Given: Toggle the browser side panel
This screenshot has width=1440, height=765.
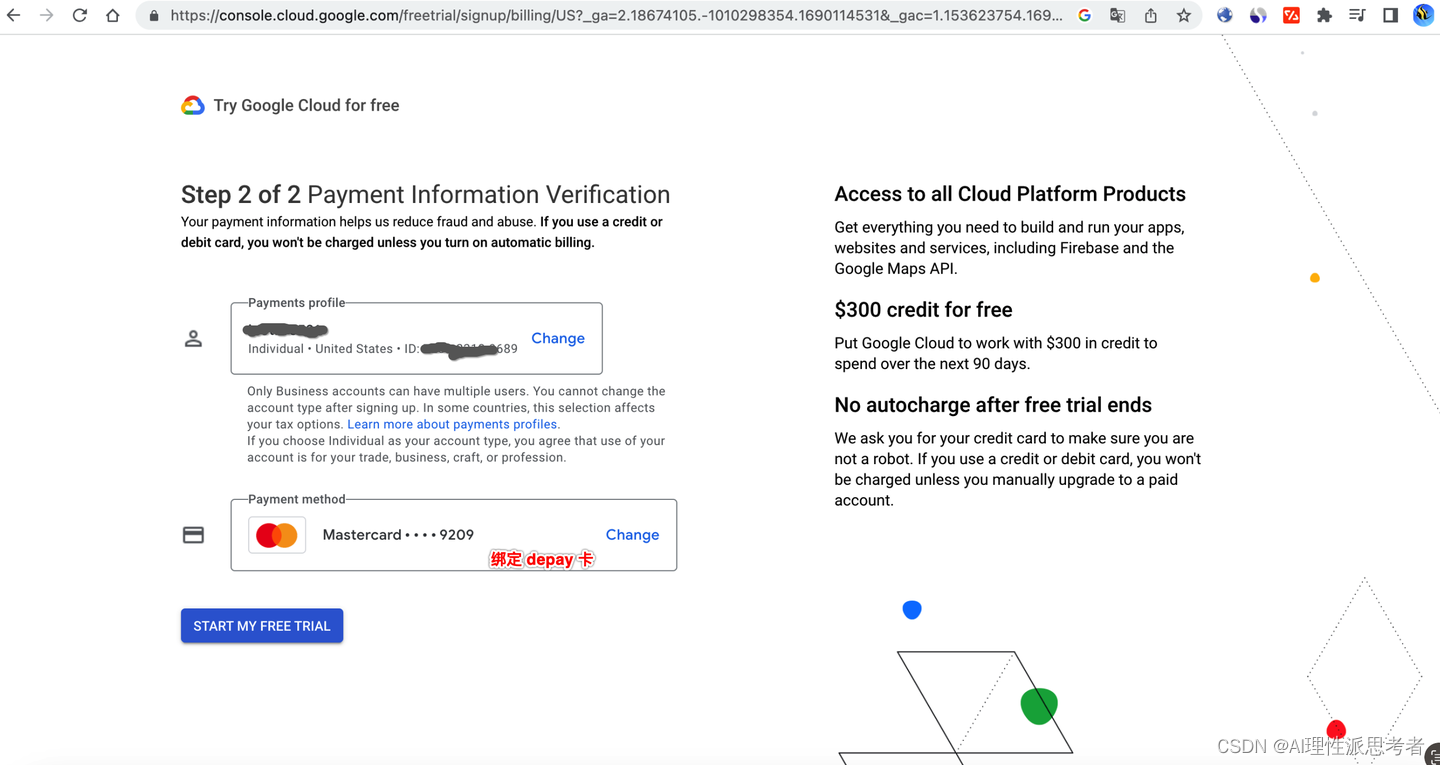Looking at the screenshot, I should pyautogui.click(x=1390, y=16).
